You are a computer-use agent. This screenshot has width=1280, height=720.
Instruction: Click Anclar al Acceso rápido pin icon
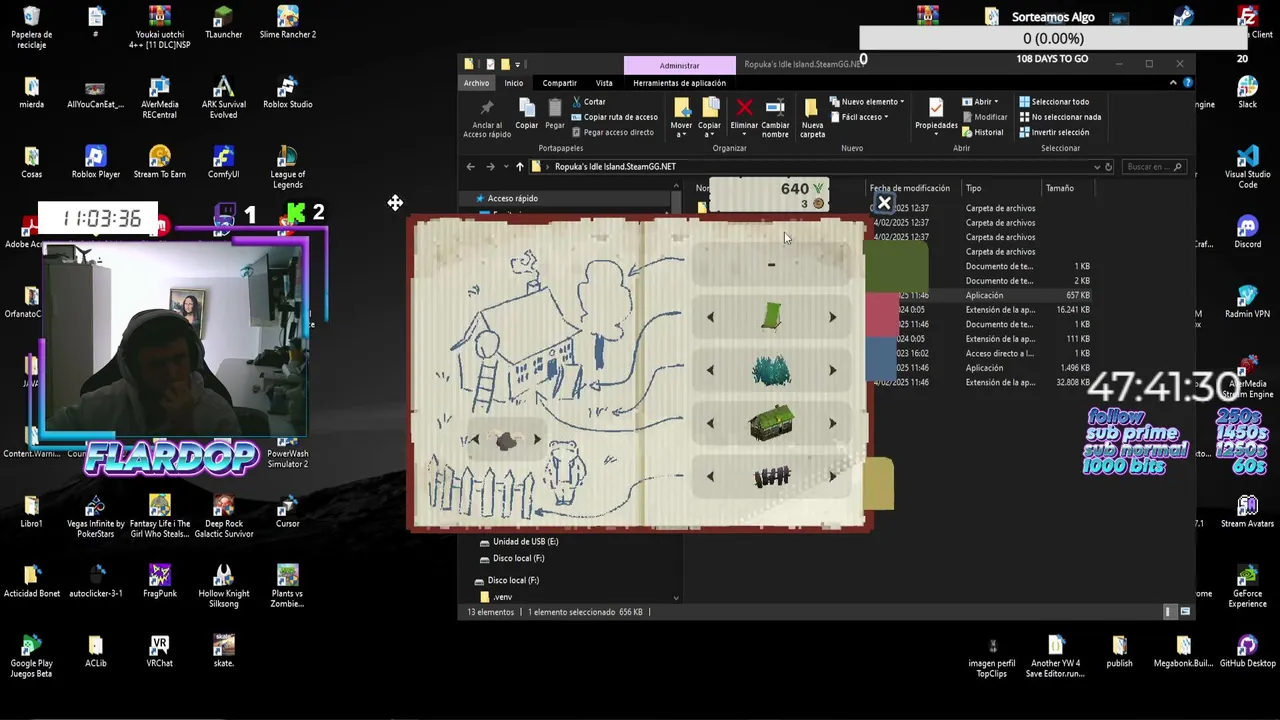tap(487, 108)
